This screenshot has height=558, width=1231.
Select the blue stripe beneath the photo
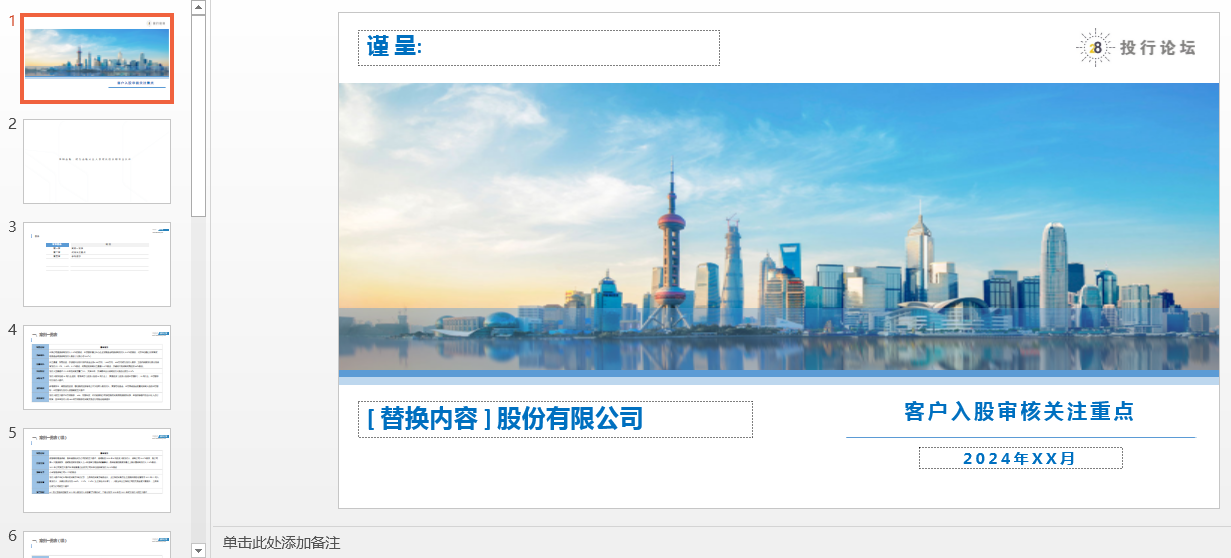coord(779,377)
